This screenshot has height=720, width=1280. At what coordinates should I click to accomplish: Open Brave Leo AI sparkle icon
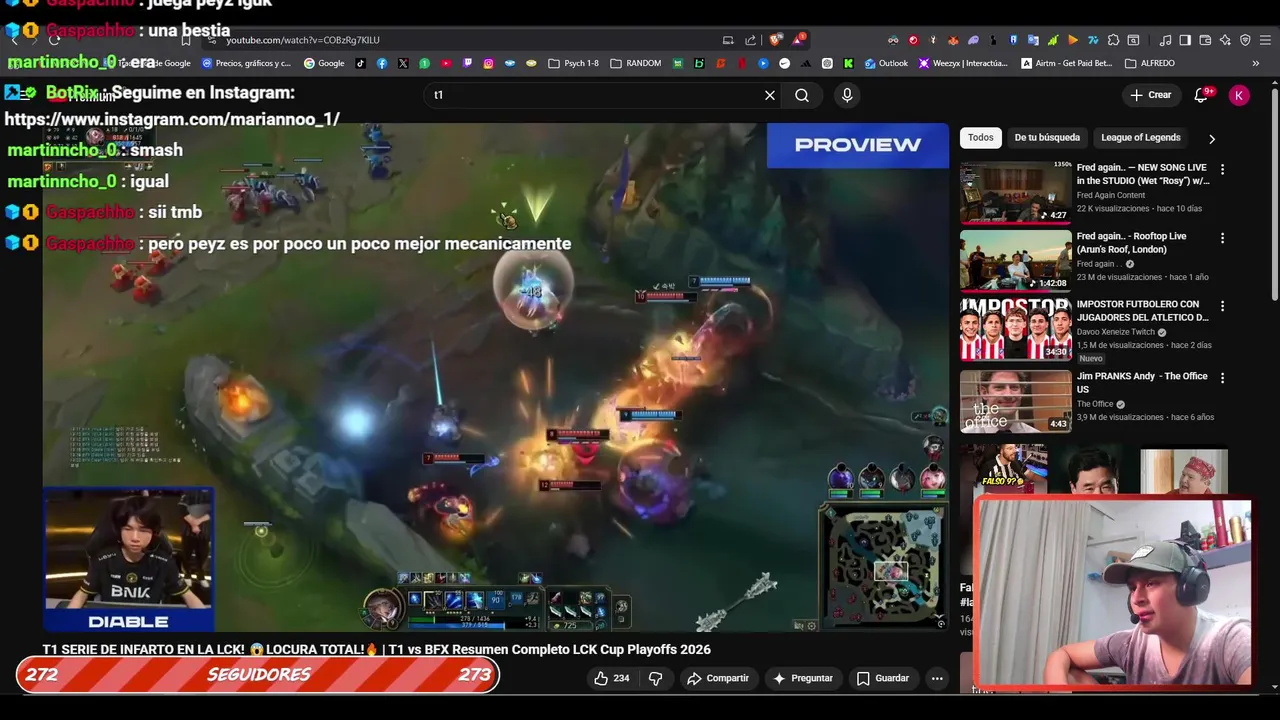pos(1225,40)
